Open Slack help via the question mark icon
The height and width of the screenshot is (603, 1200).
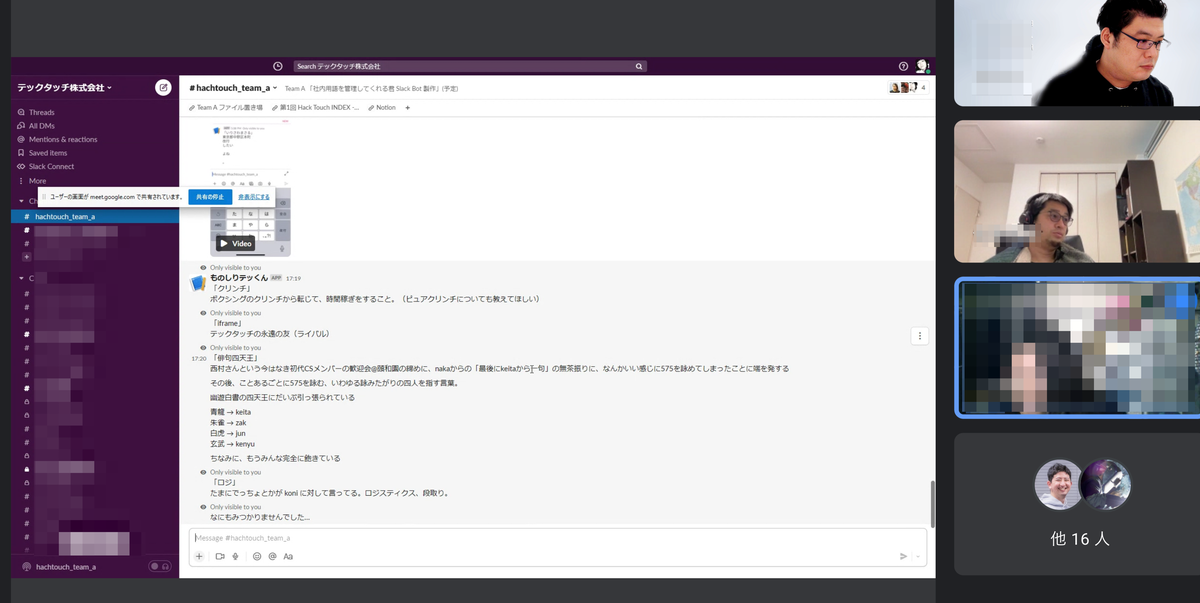pos(903,66)
